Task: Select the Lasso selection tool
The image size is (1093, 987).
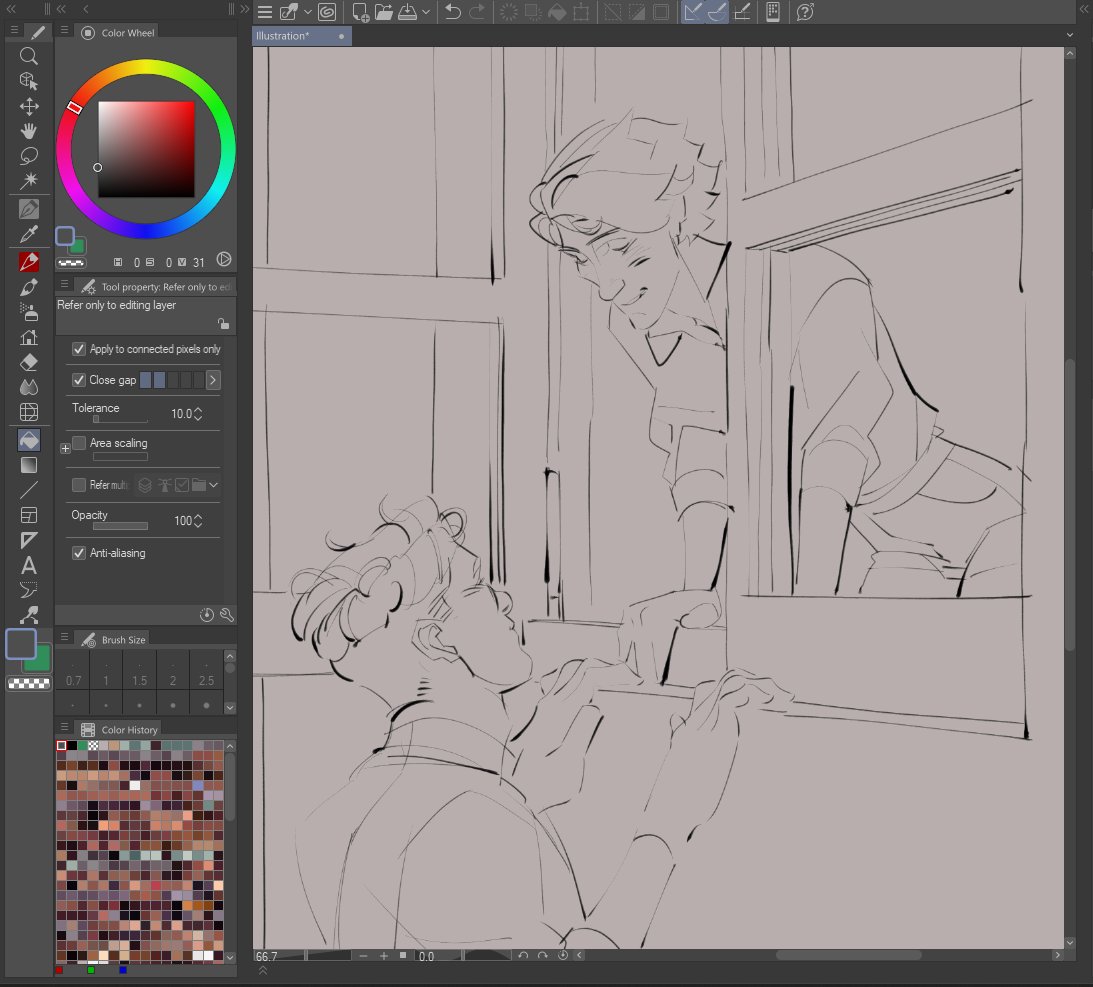Action: pyautogui.click(x=29, y=155)
